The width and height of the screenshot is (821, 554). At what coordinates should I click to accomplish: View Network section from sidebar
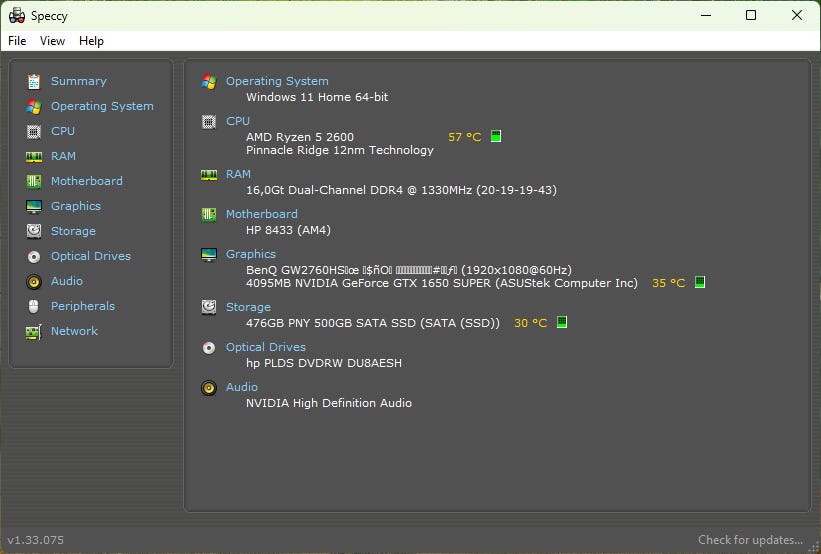74,331
